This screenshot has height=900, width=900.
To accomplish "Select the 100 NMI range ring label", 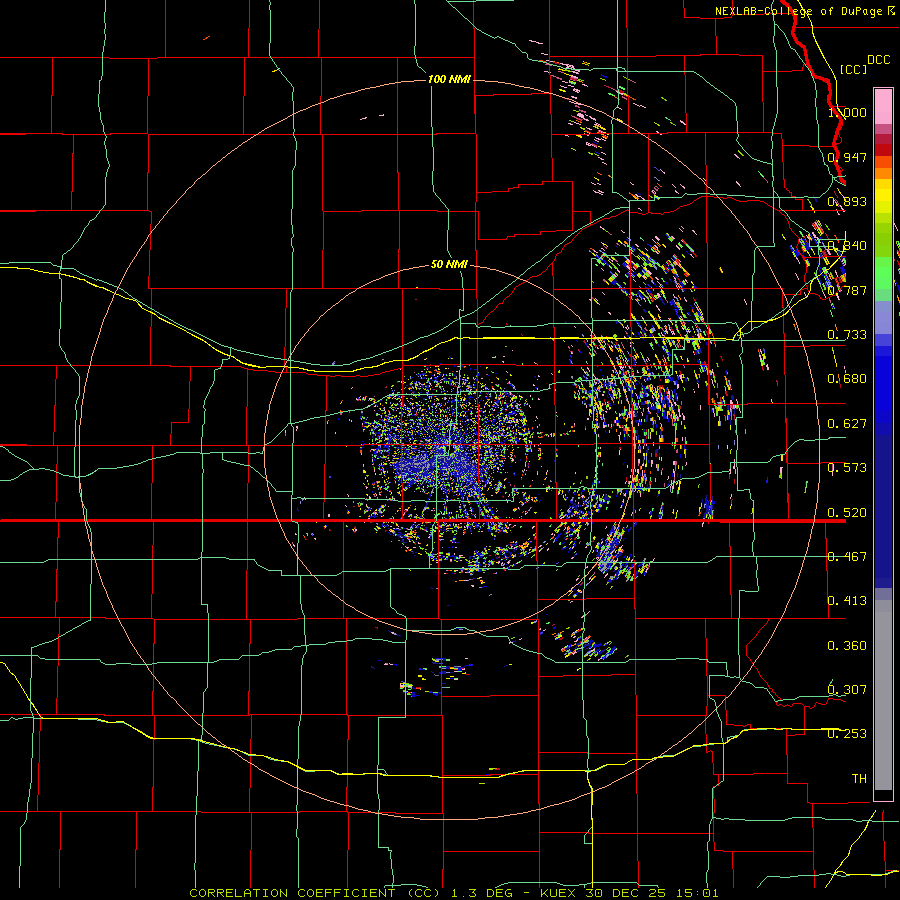I will 449,79.
